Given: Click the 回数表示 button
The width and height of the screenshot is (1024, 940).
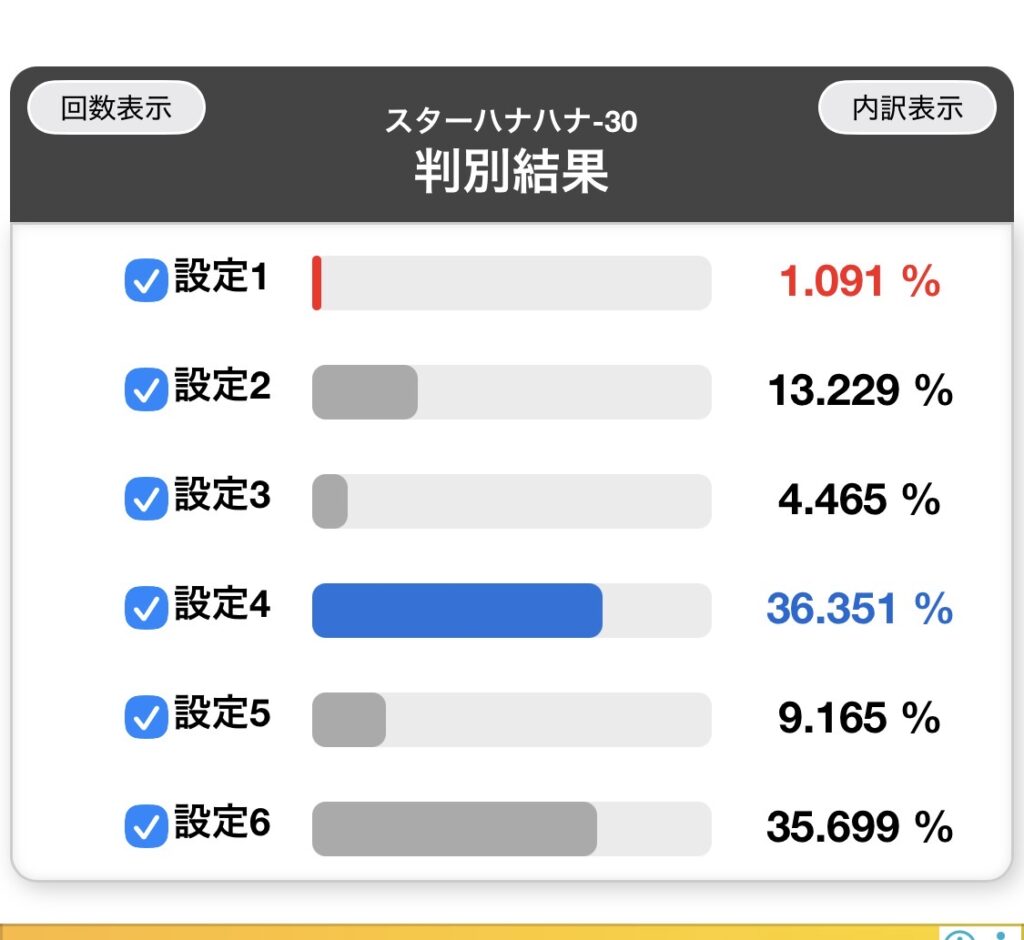Looking at the screenshot, I should pos(116,108).
